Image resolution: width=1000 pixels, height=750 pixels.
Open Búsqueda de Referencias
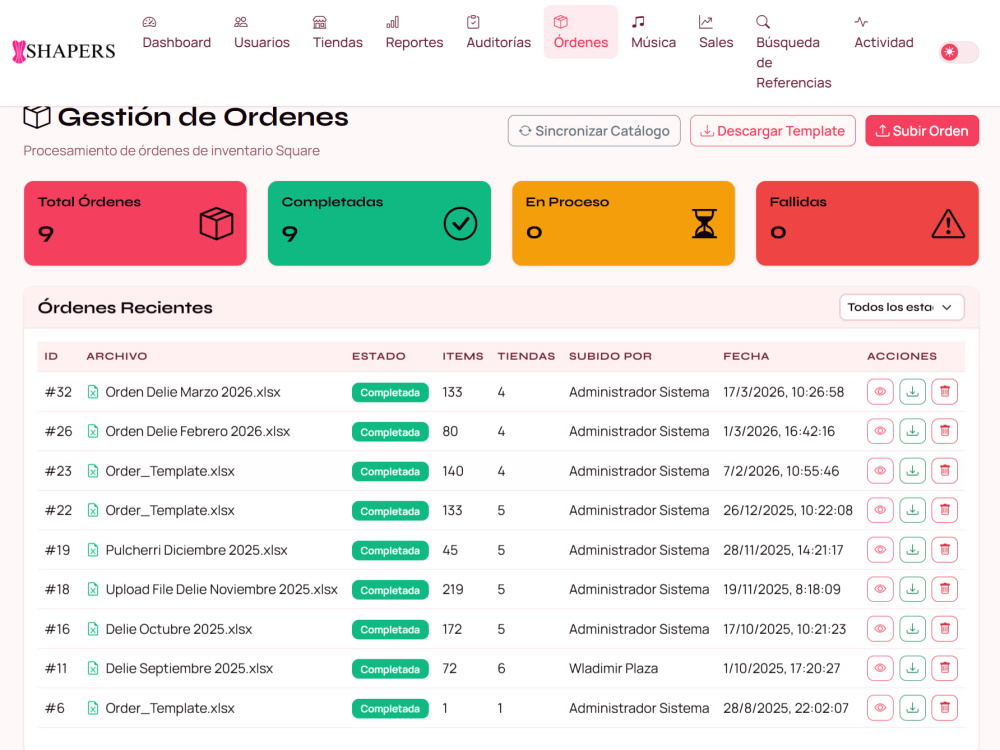pyautogui.click(x=793, y=52)
